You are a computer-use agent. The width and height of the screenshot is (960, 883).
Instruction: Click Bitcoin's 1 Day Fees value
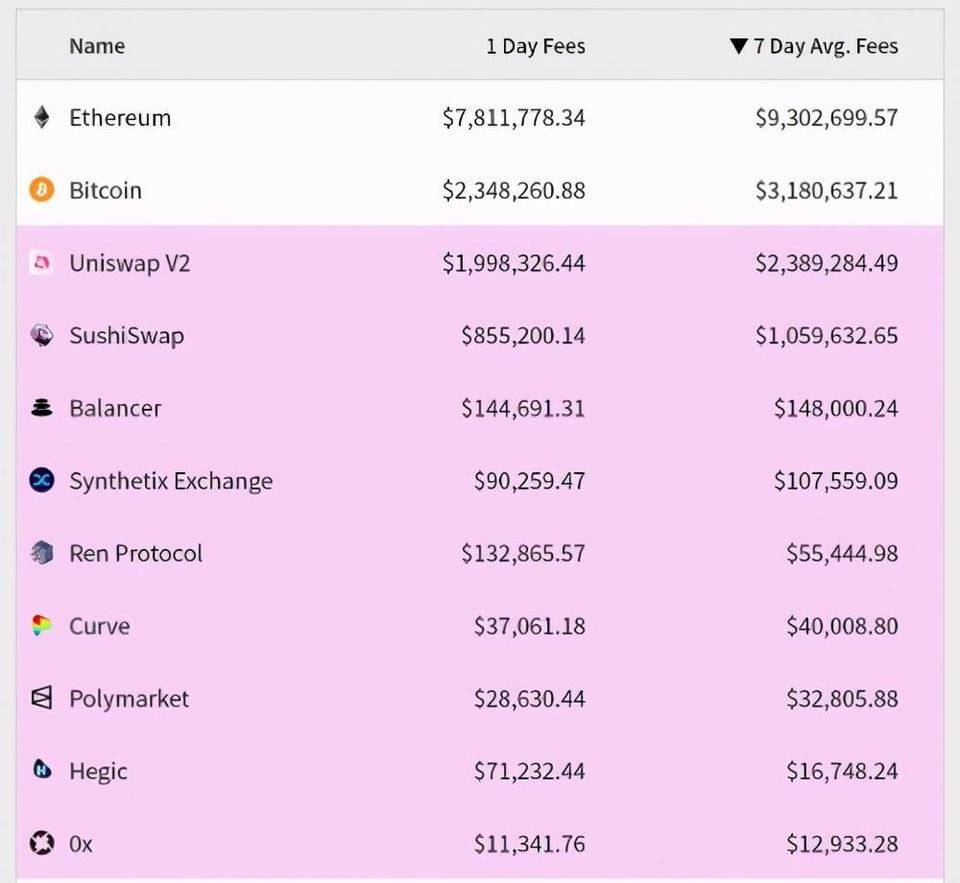[x=514, y=190]
